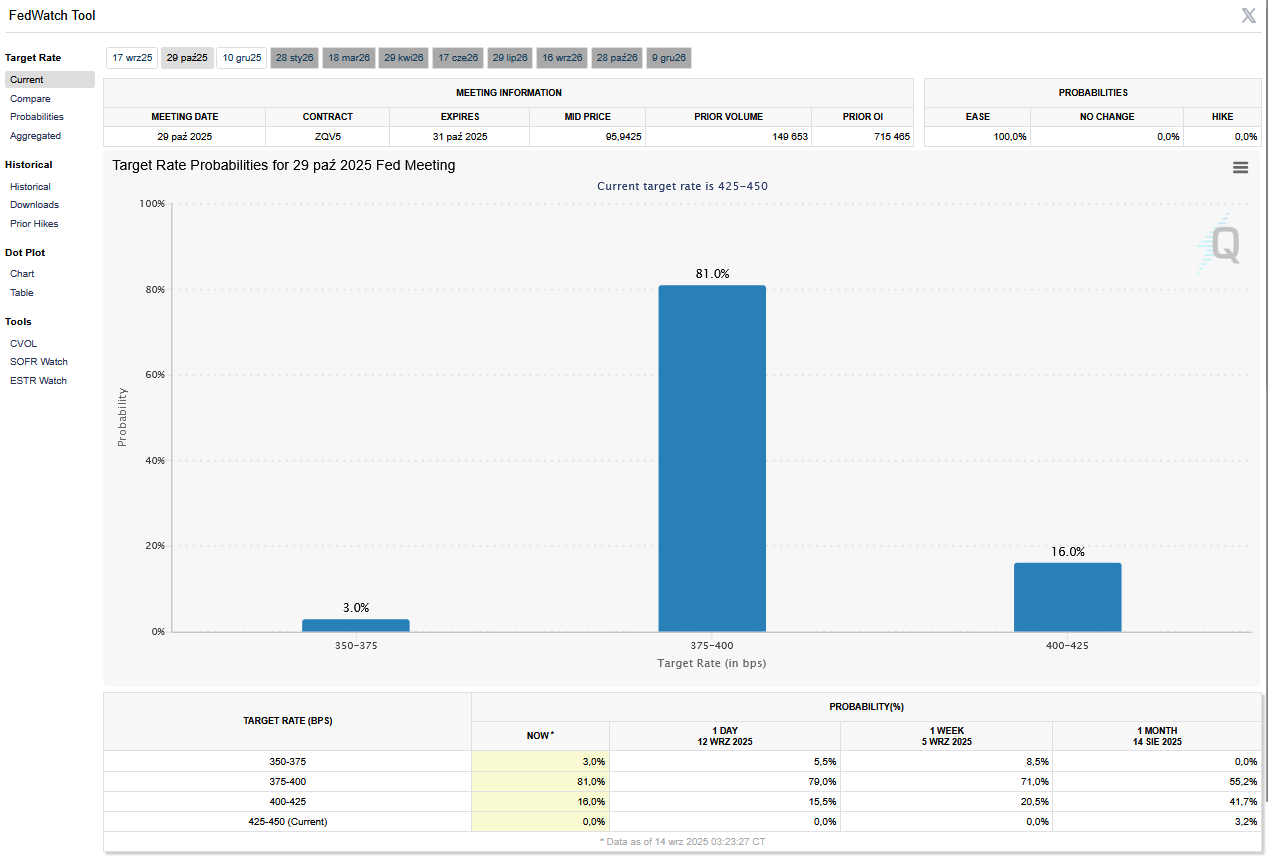The image size is (1275, 857).
Task: Open Downloads under Historical section
Action: [x=34, y=205]
